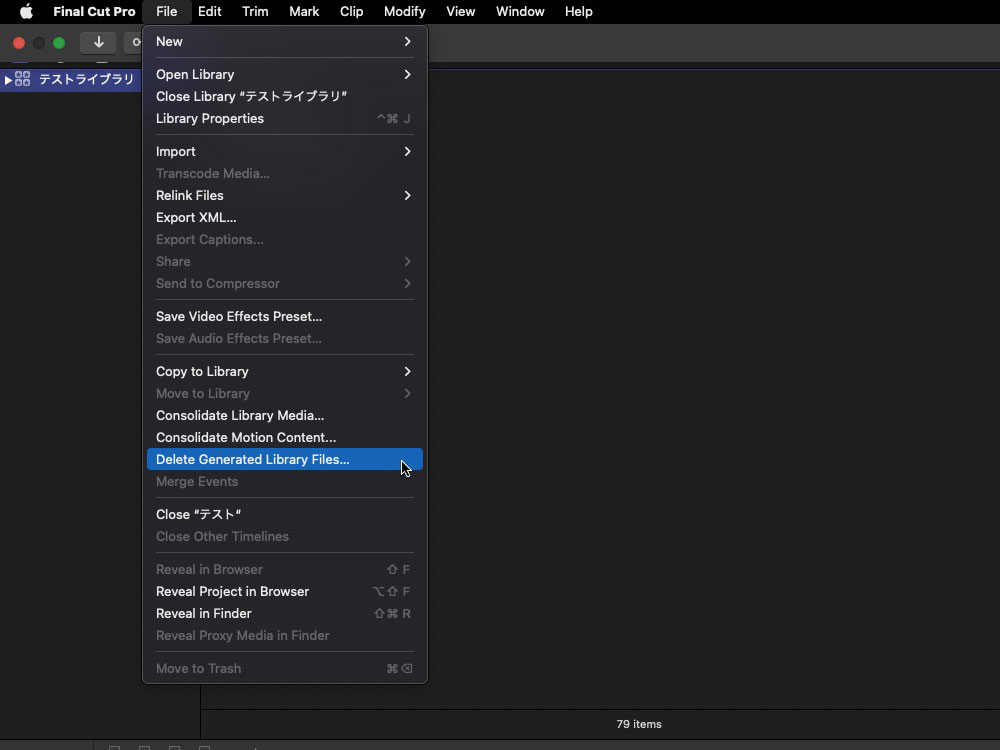Open the Apple menu
The image size is (1000, 750).
point(26,11)
